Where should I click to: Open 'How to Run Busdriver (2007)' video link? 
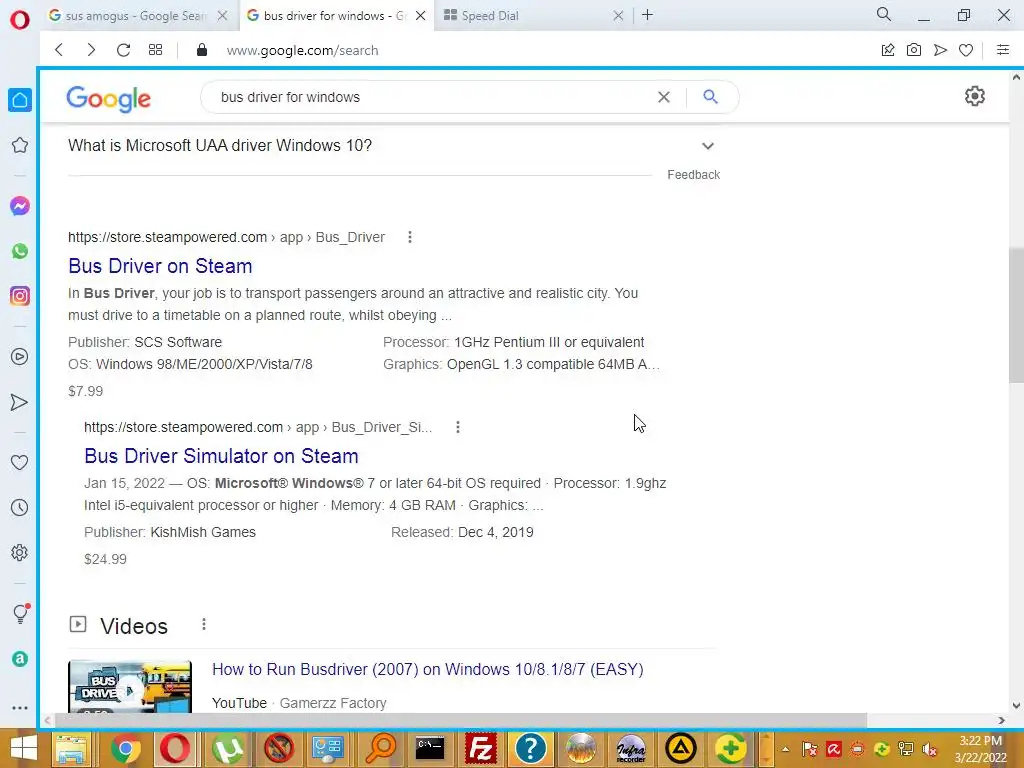428,669
